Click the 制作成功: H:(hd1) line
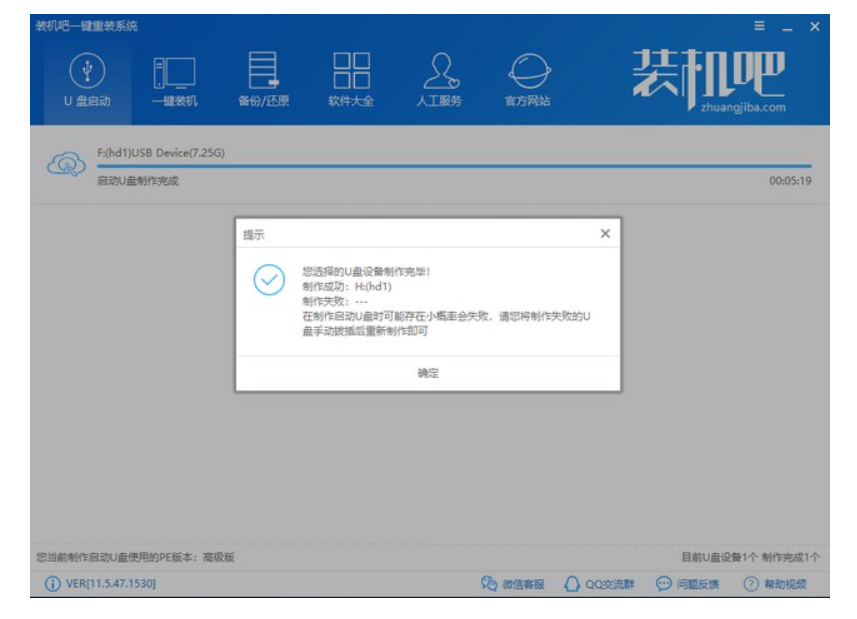The image size is (857, 619). pyautogui.click(x=347, y=286)
